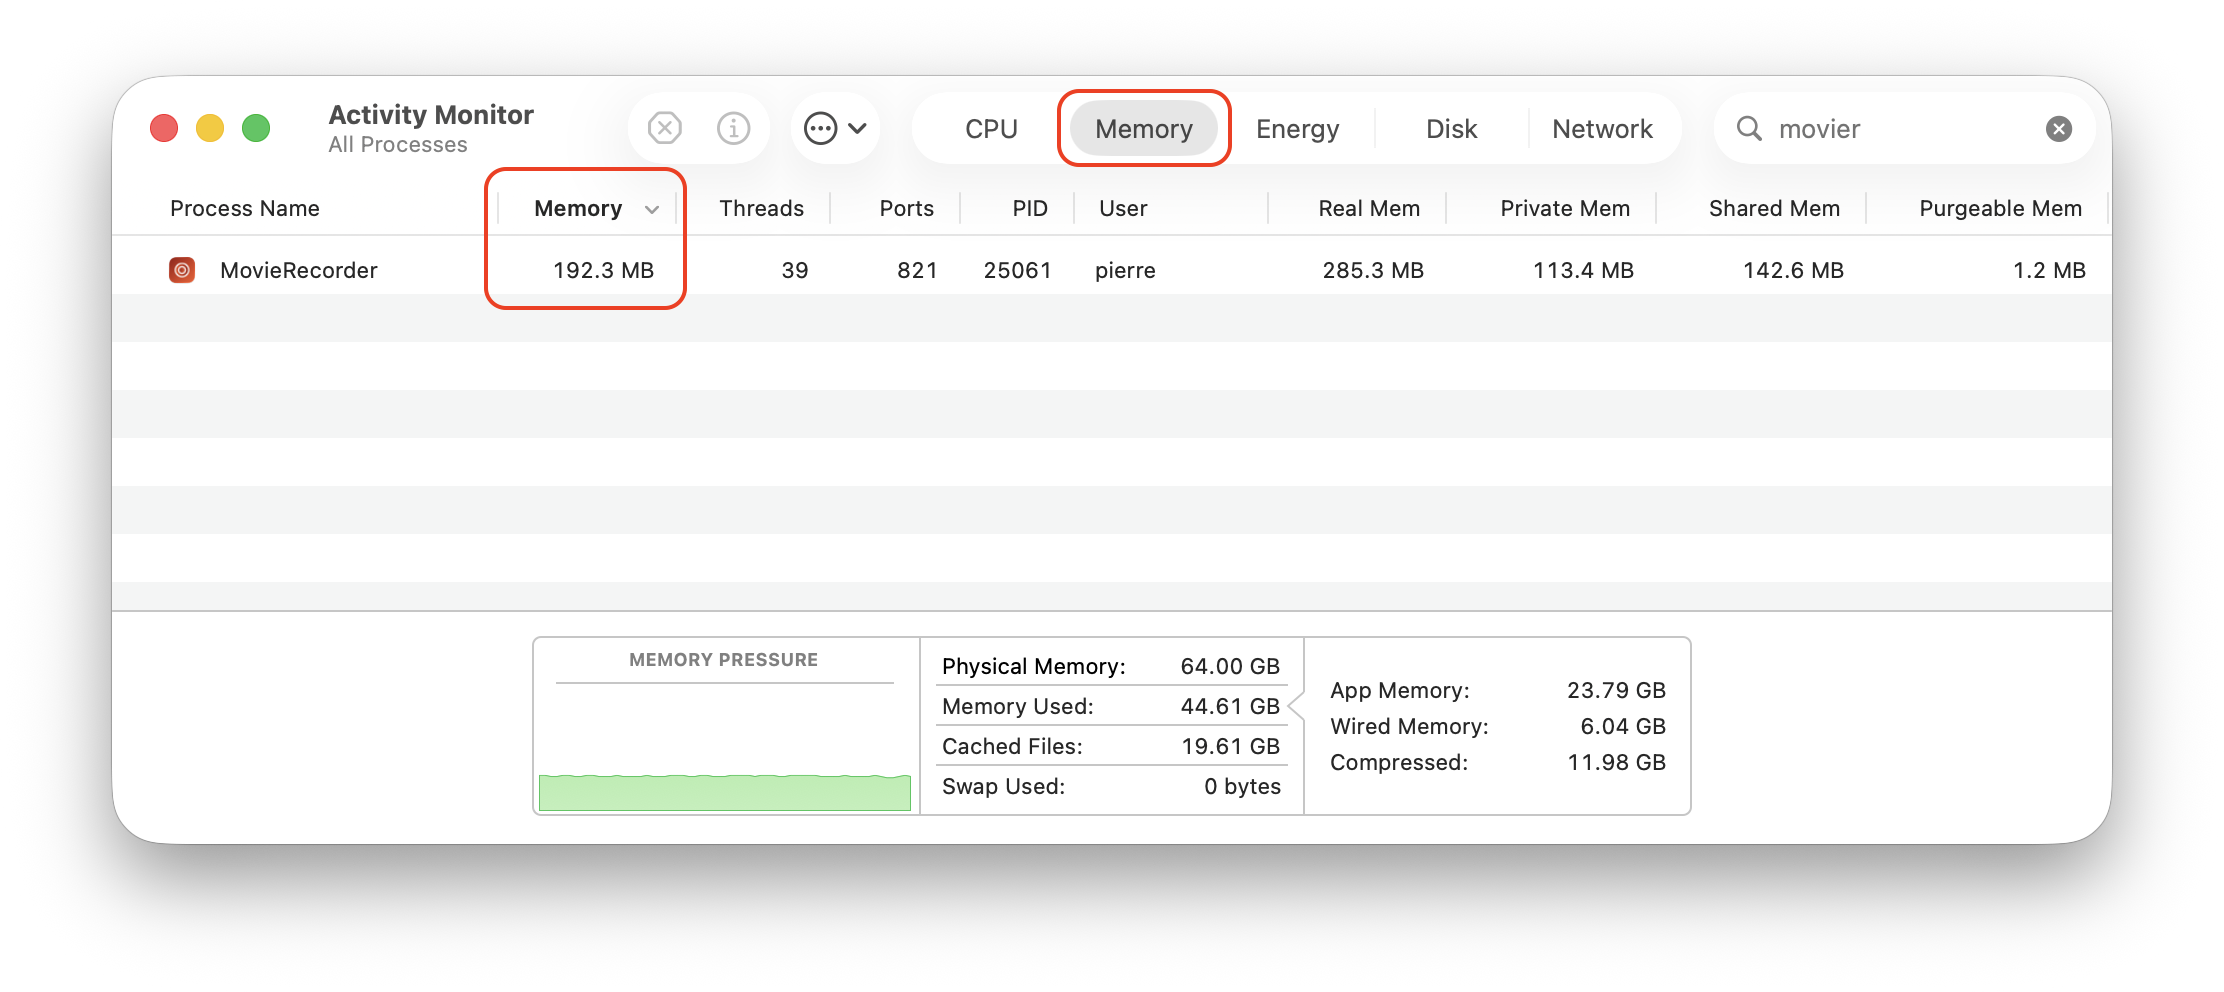This screenshot has height=992, width=2224.
Task: Sort by the Process Name column header
Action: [x=245, y=208]
